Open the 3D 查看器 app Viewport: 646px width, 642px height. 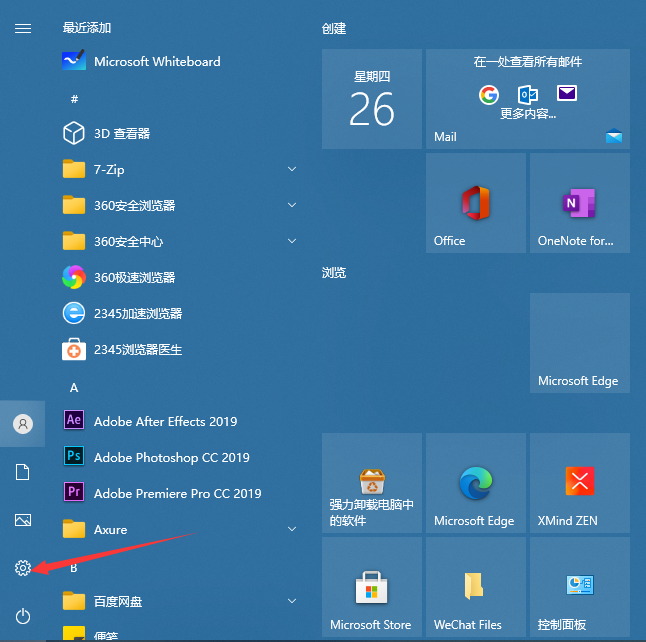pos(121,133)
